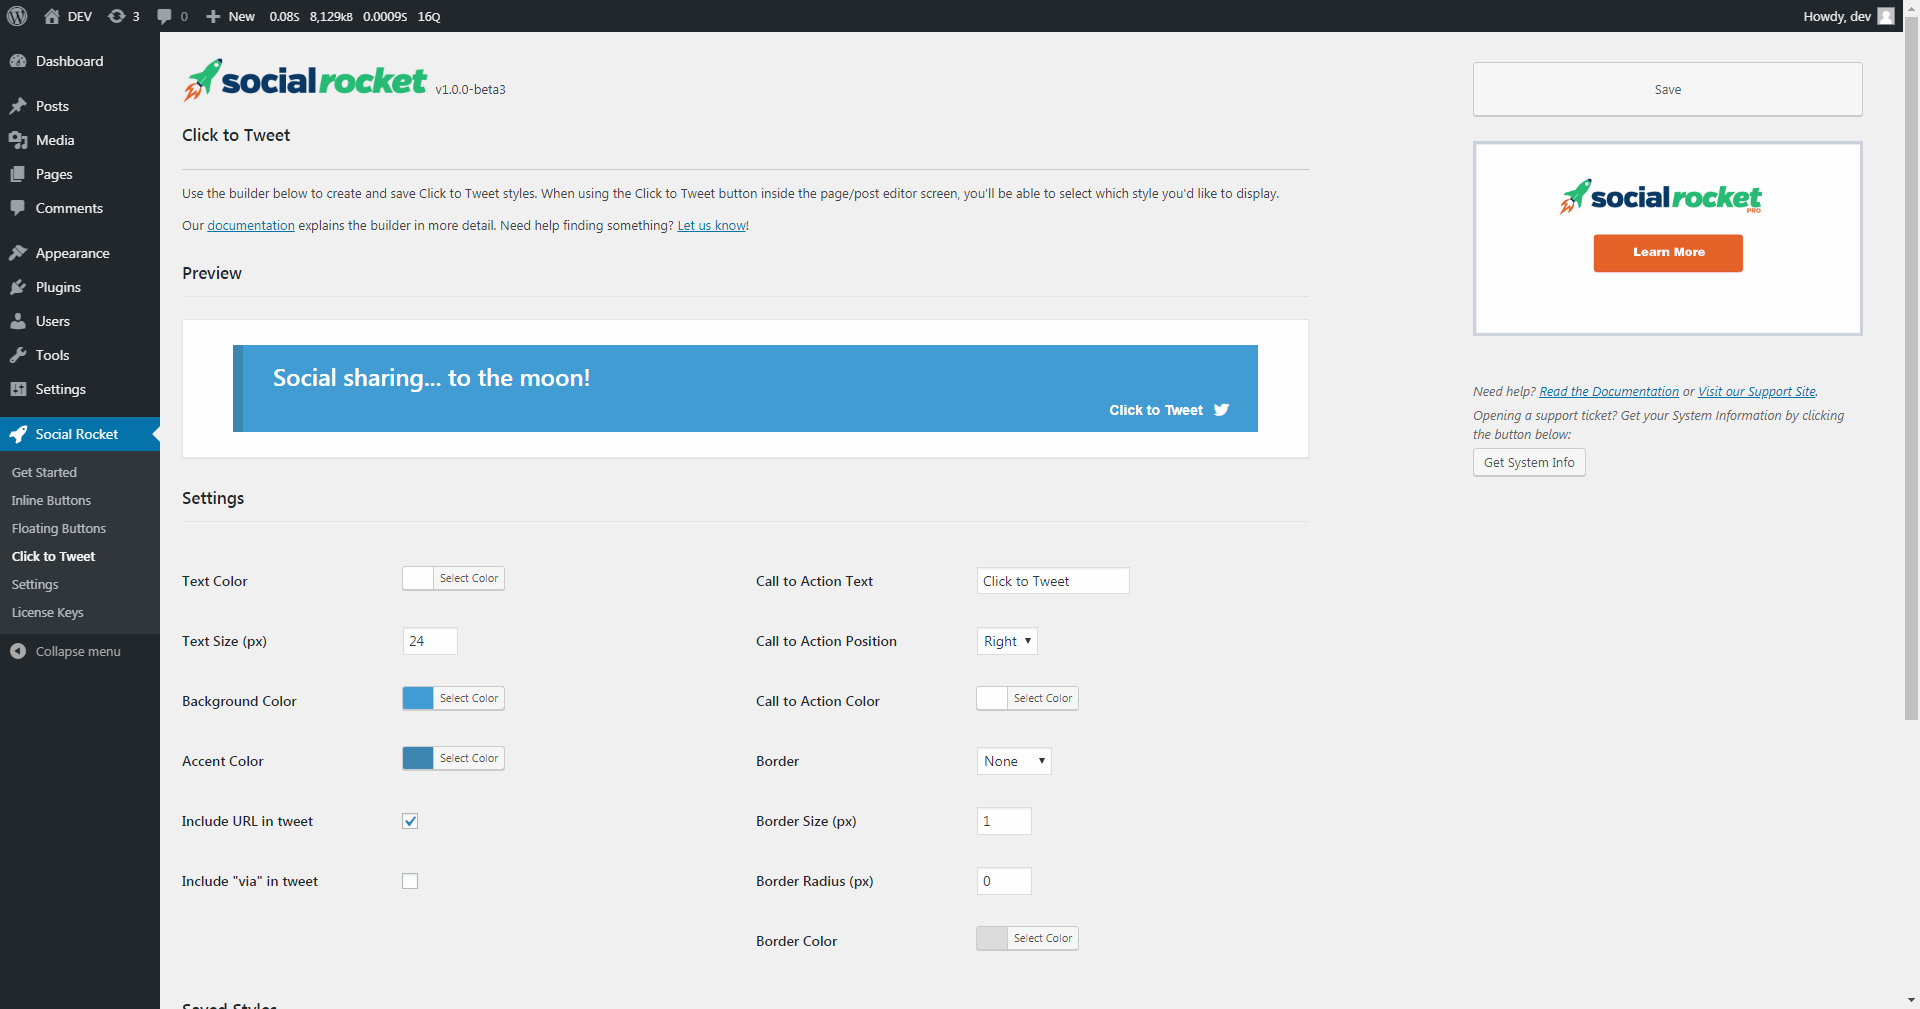Click the Dashboard gauge icon in the sidebar
This screenshot has width=1920, height=1009.
point(18,61)
